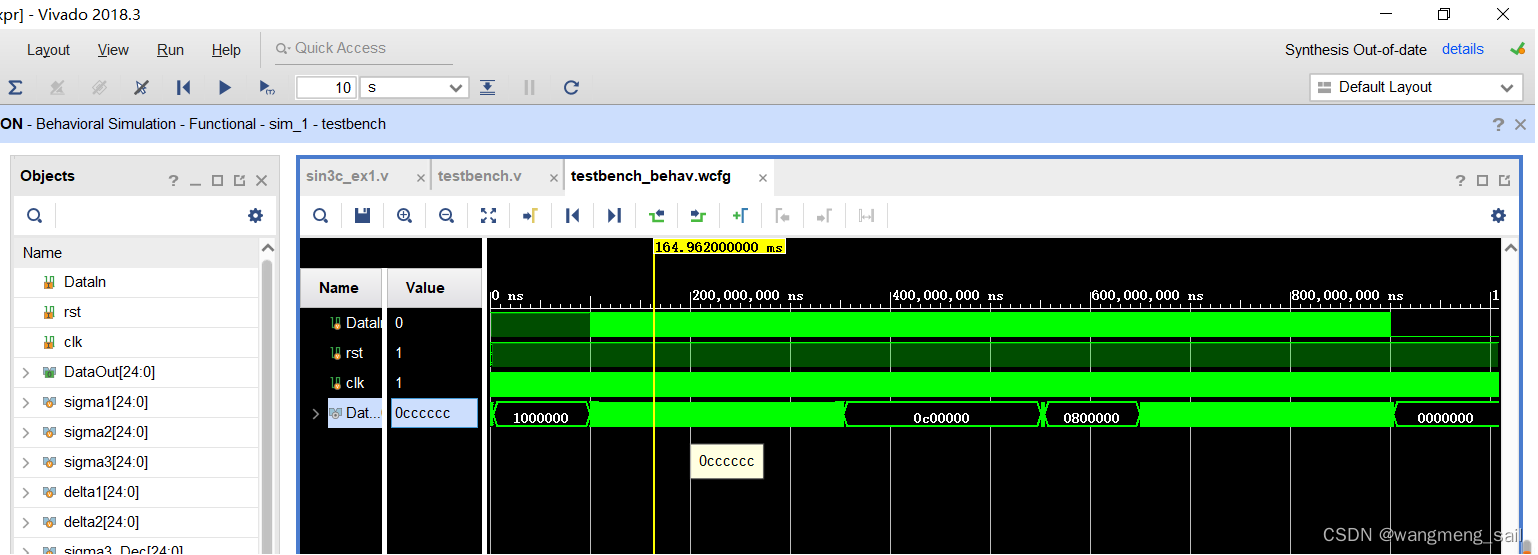Expand the sigma2[24:0] tree item
The image size is (1538, 555).
click(x=25, y=432)
